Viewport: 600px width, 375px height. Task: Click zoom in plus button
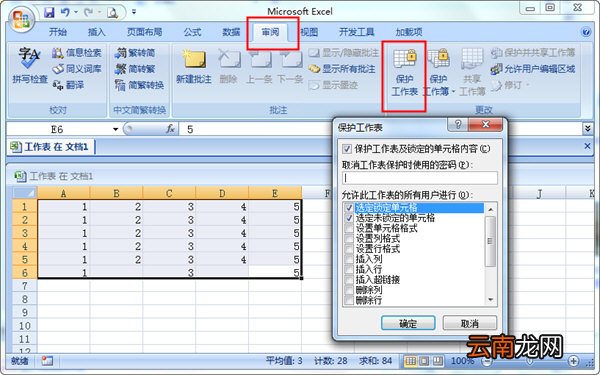(x=573, y=361)
